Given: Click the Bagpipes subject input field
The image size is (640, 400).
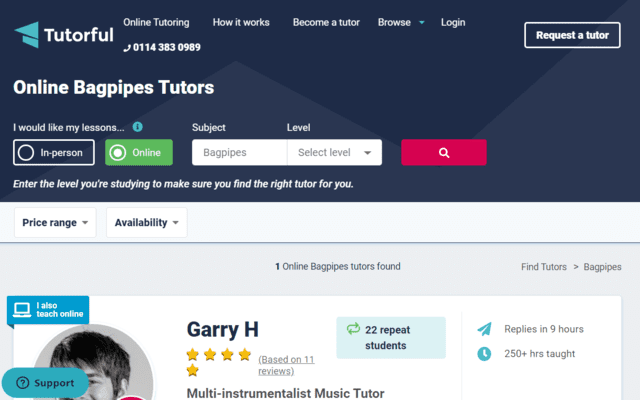Looking at the screenshot, I should coord(240,152).
